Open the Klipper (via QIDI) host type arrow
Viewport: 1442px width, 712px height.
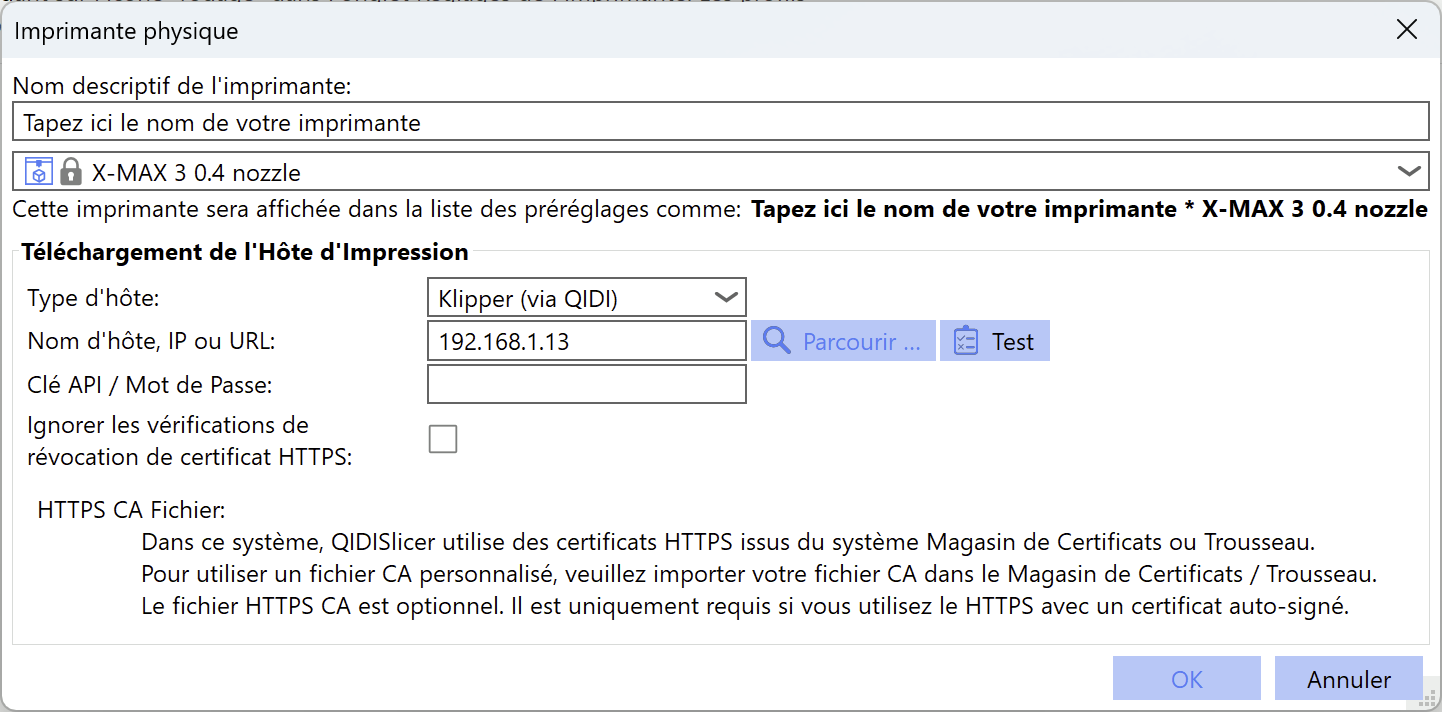point(726,297)
